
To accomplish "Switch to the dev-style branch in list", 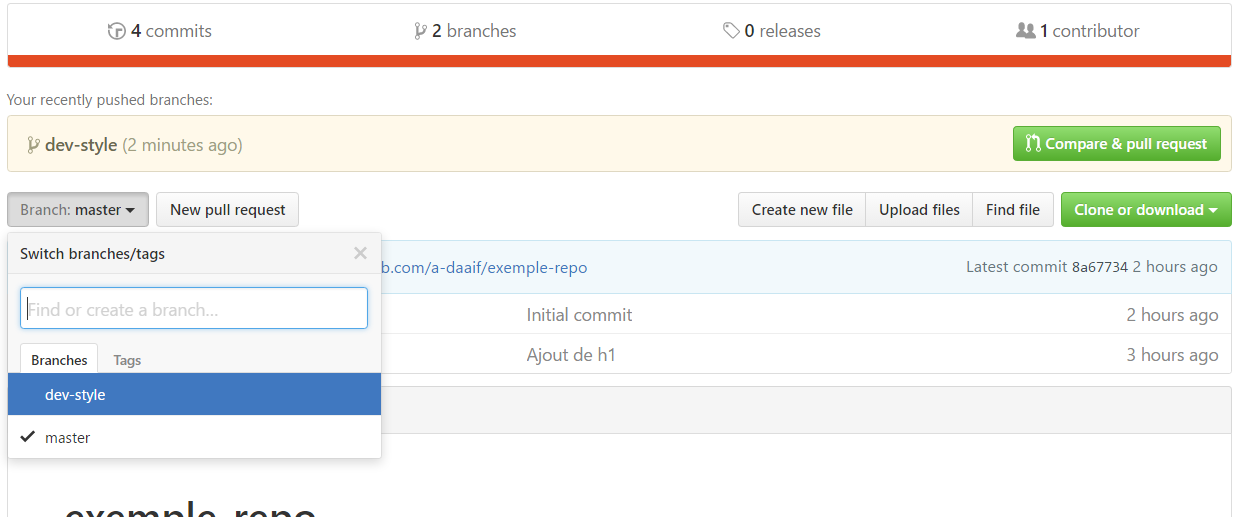I will coord(75,395).
